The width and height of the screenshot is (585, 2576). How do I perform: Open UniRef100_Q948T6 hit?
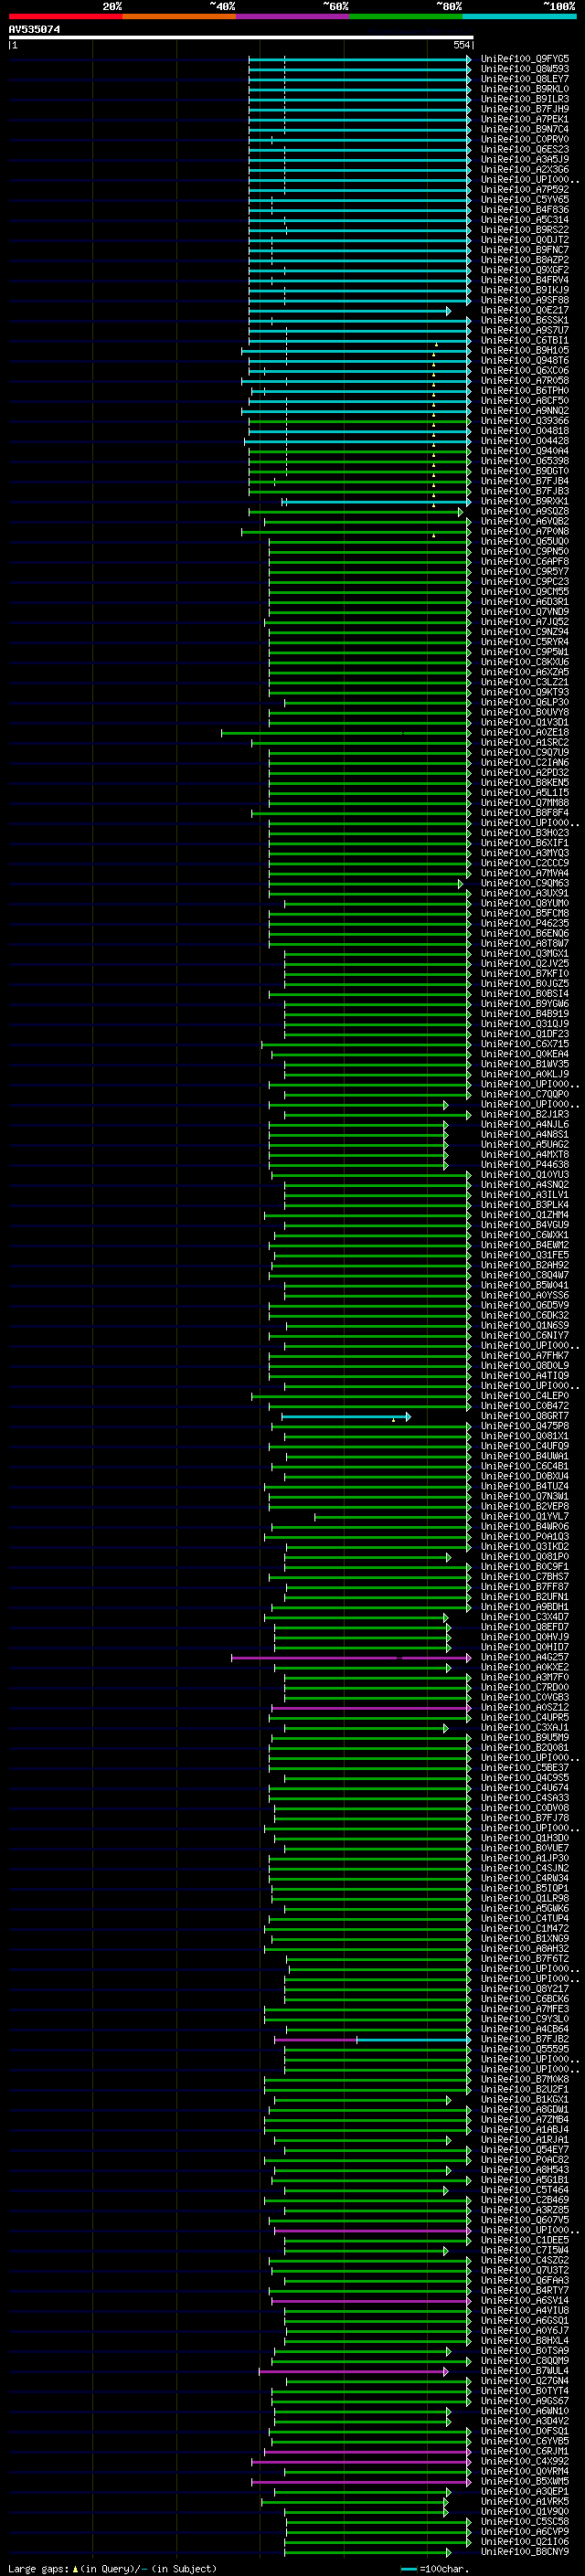tap(525, 361)
